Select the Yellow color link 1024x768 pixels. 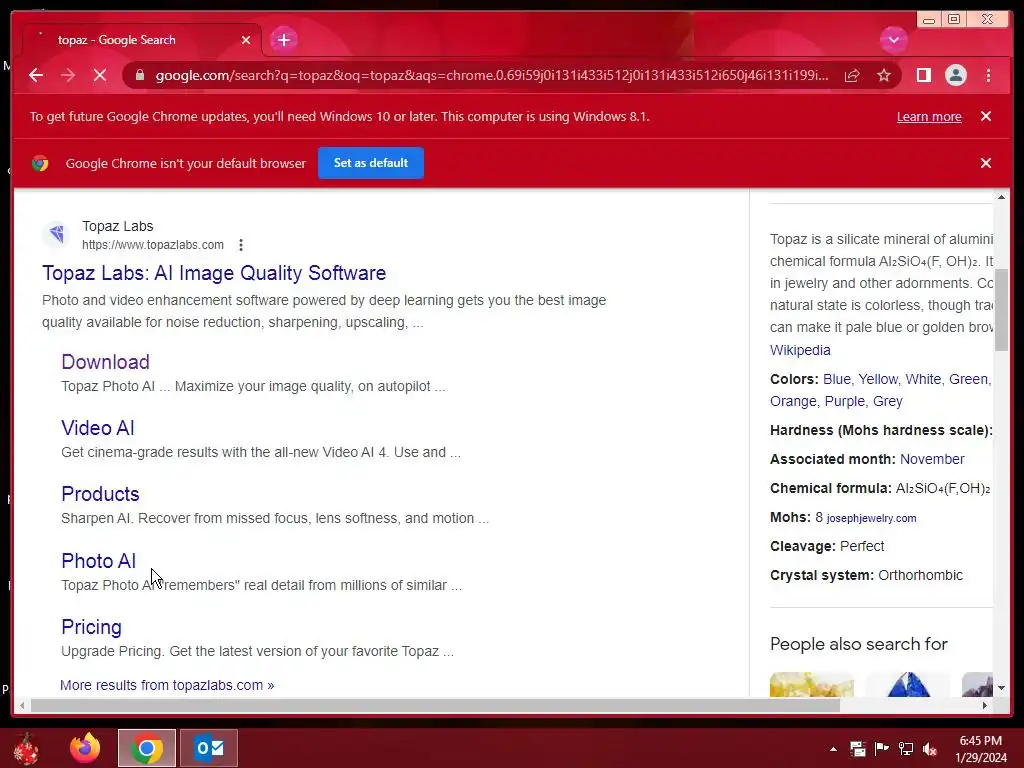point(878,379)
